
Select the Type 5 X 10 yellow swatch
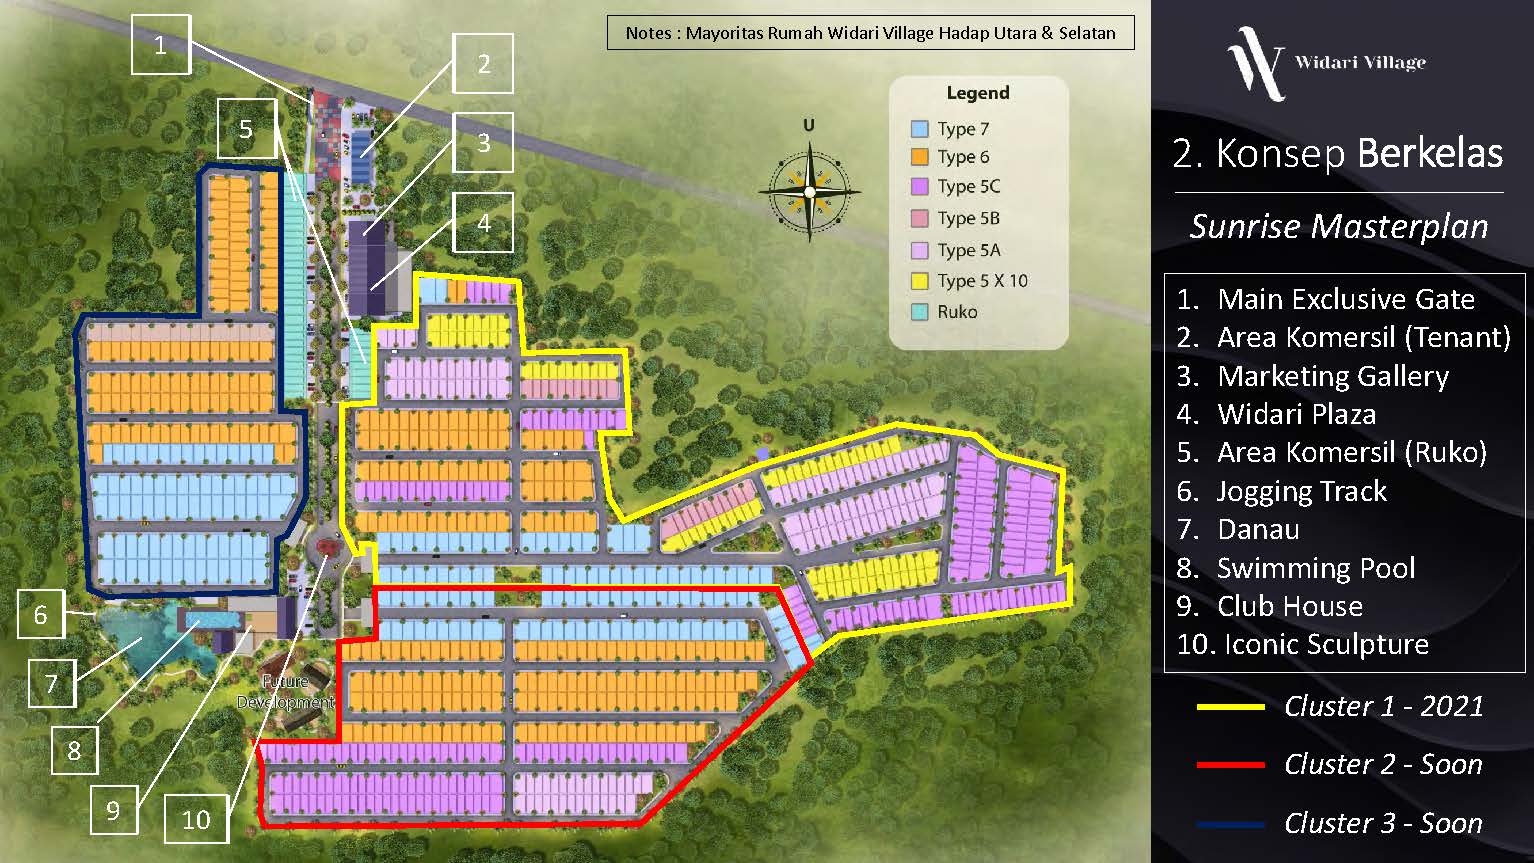tap(919, 281)
